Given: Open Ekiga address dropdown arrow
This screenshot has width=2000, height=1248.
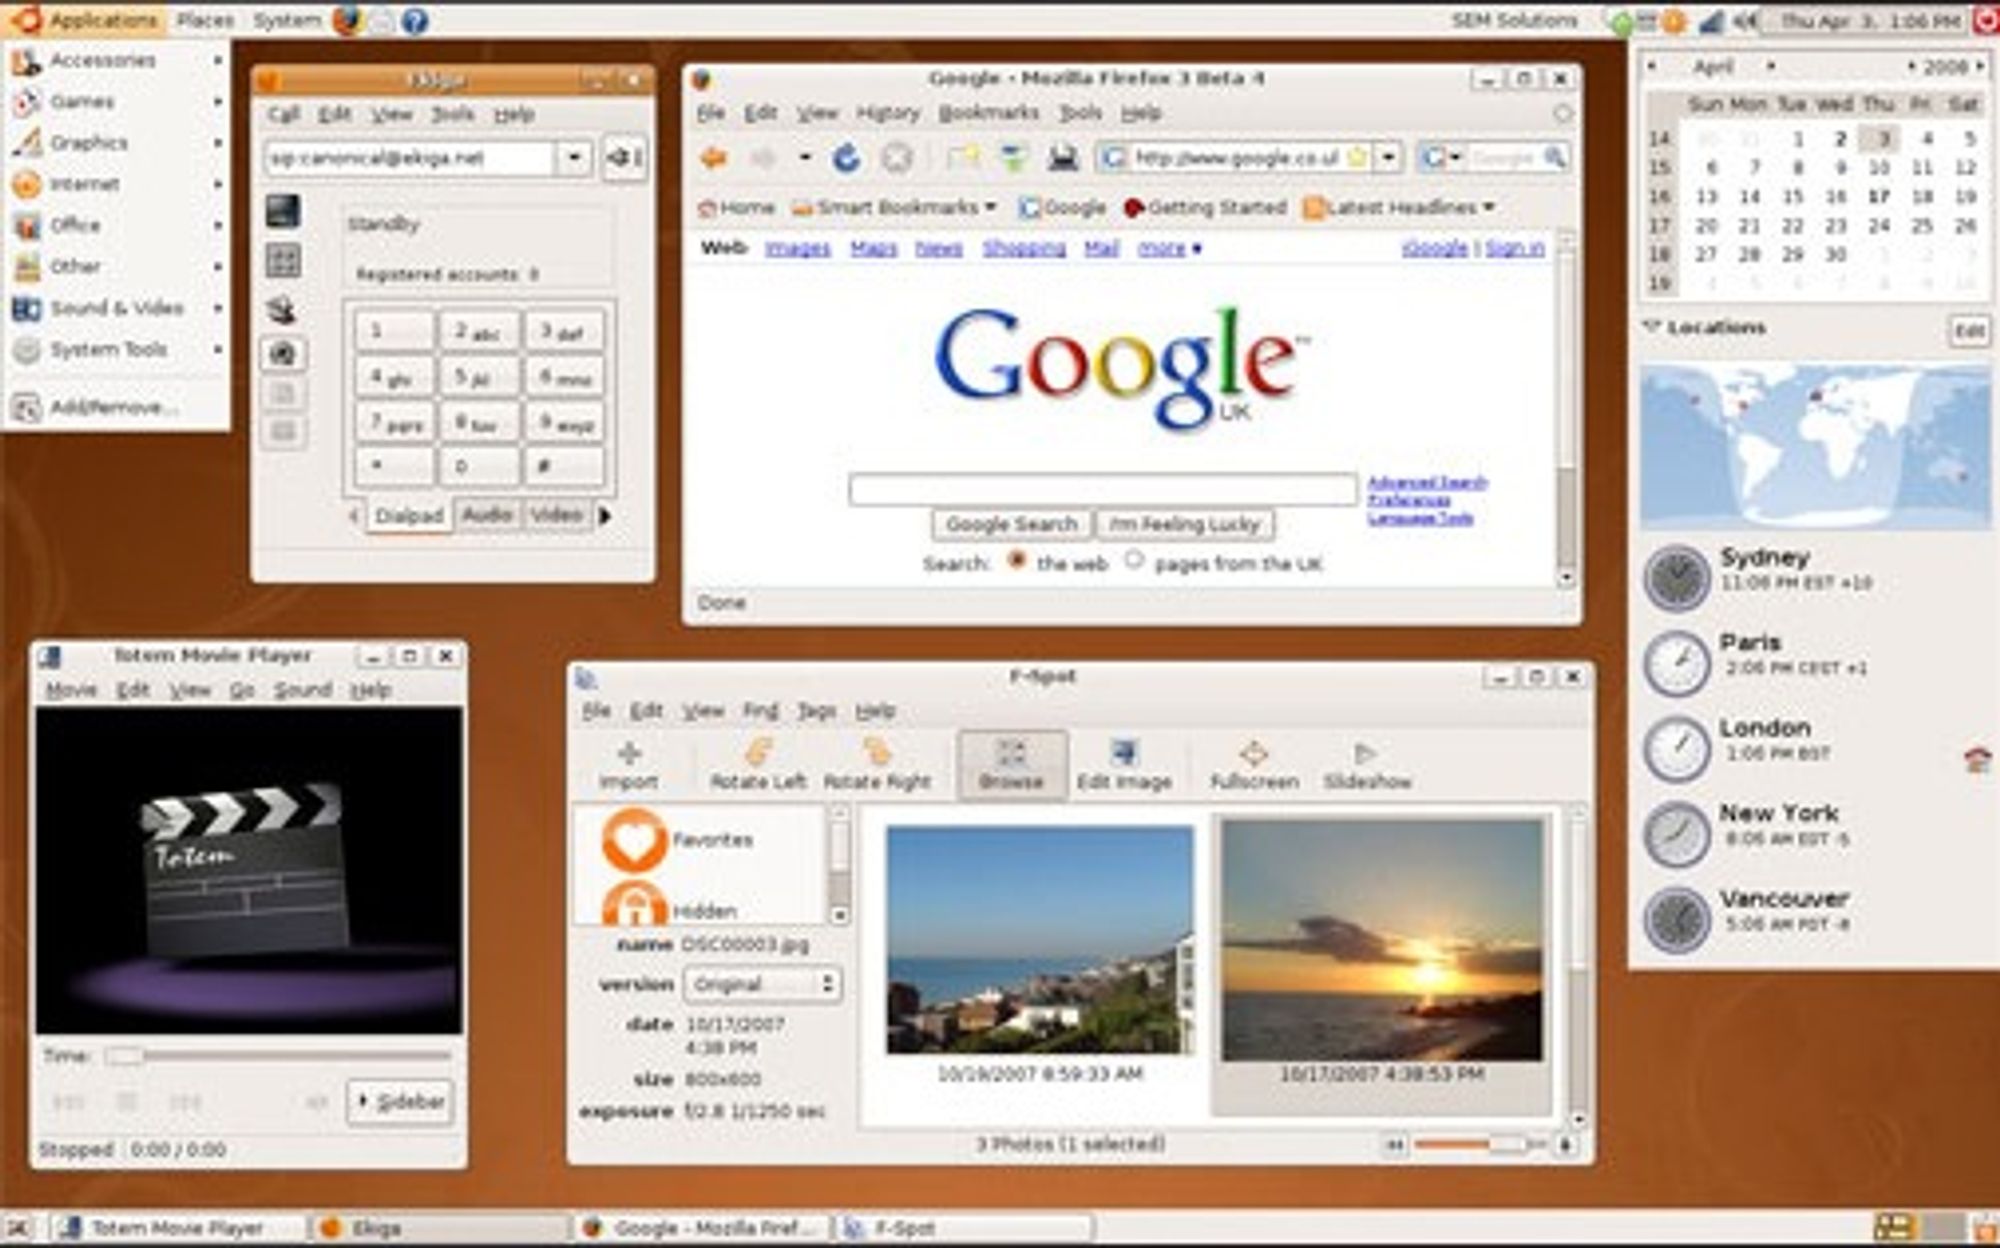Looking at the screenshot, I should (574, 158).
